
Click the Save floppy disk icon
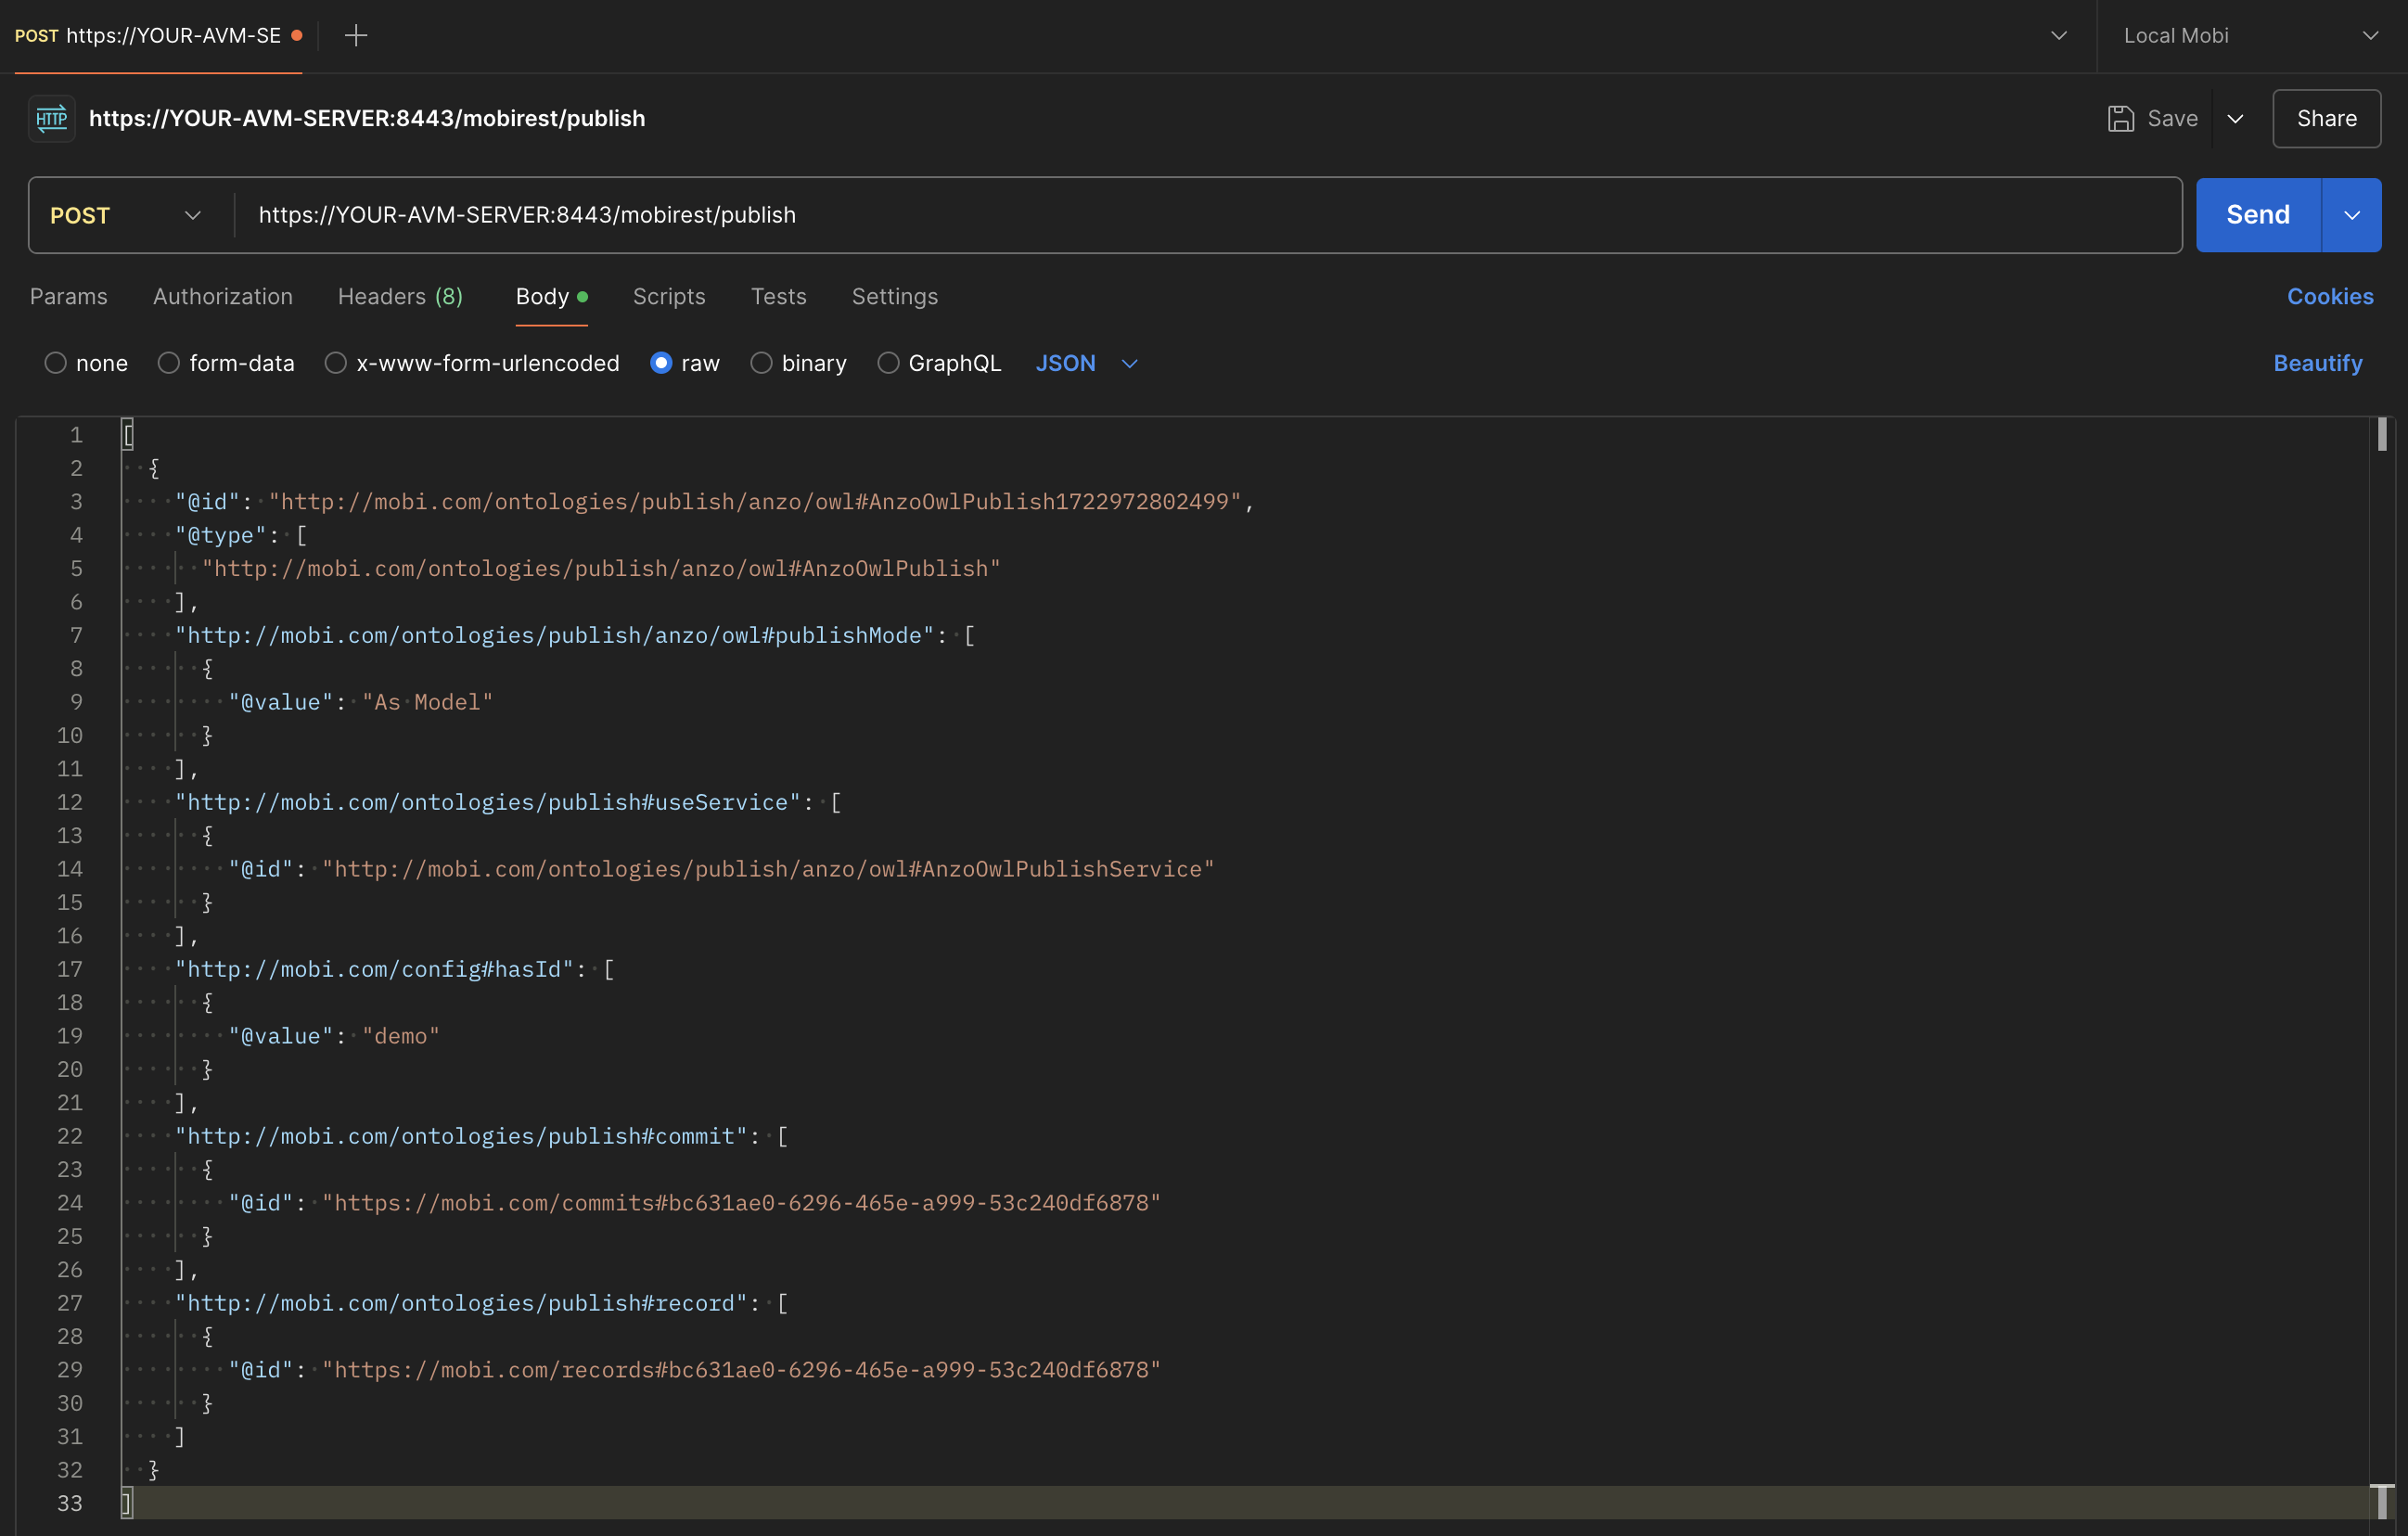tap(2120, 119)
